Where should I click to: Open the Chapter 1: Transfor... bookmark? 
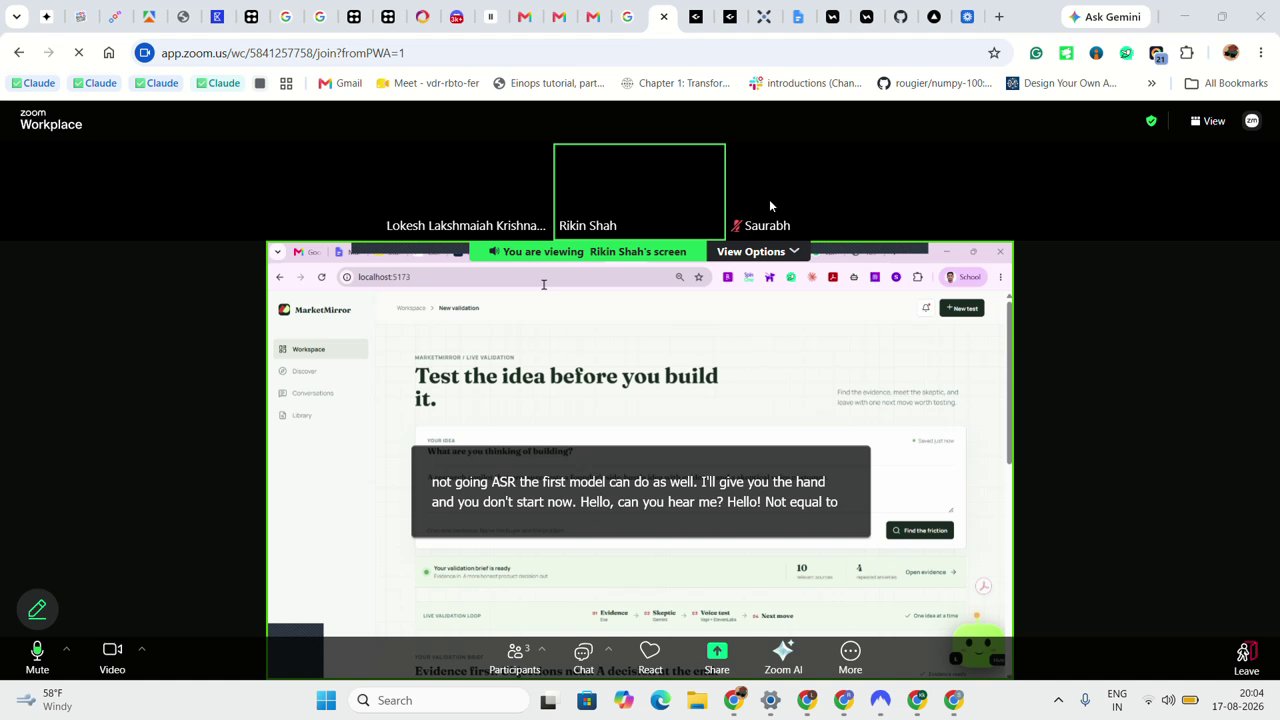coord(675,83)
